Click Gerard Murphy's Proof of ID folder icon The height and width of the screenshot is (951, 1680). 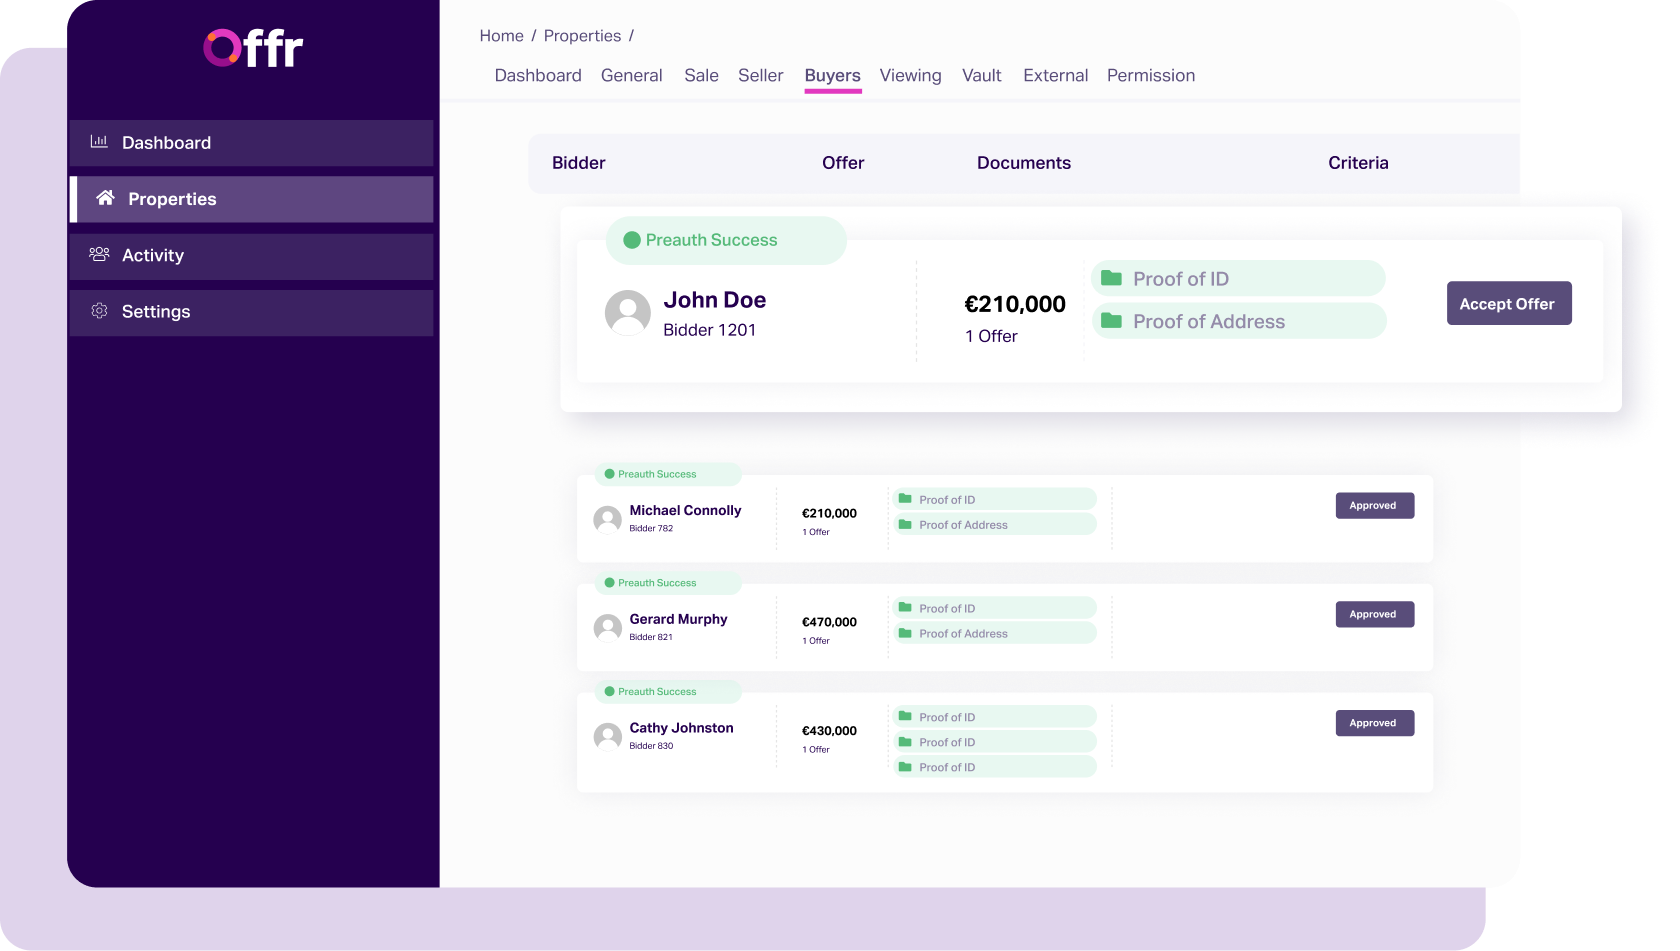pos(906,607)
